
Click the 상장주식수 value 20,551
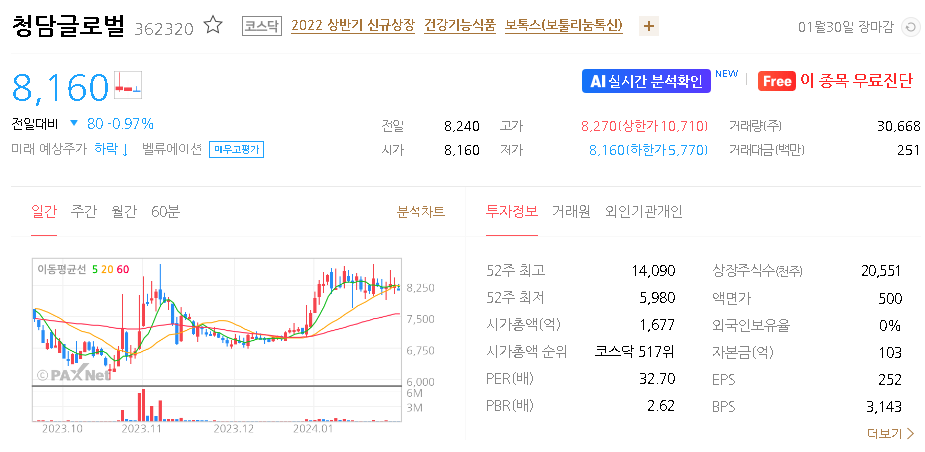pos(881,271)
